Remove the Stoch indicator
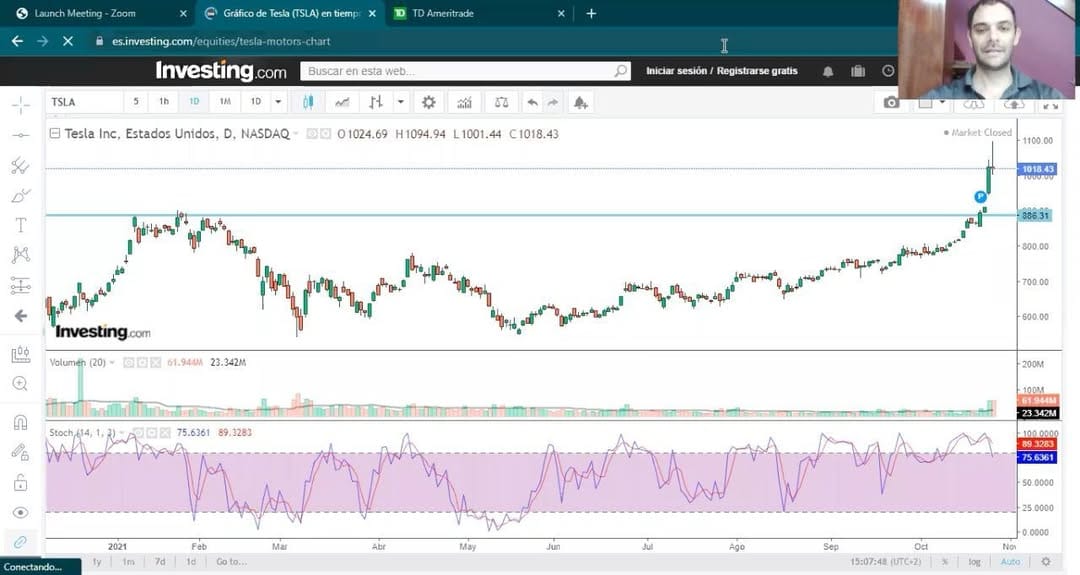Image resolution: width=1080 pixels, height=575 pixels. [x=165, y=432]
